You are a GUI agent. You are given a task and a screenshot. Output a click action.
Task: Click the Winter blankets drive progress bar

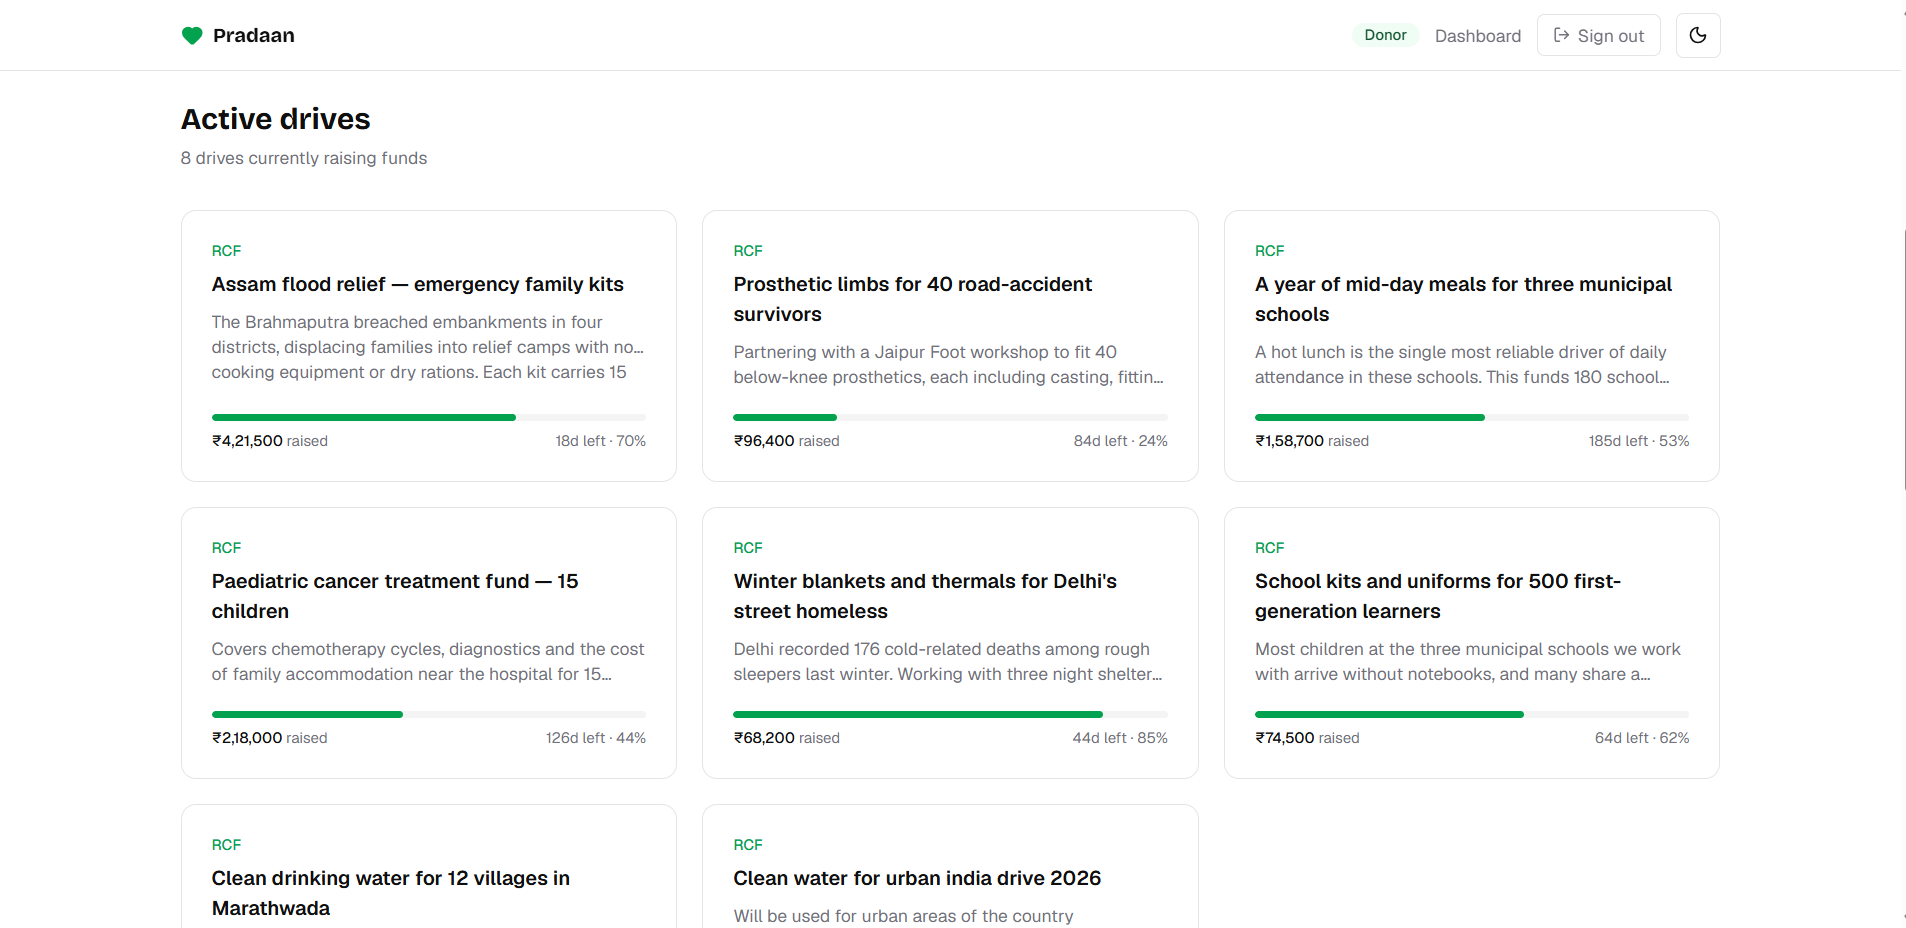coord(950,714)
